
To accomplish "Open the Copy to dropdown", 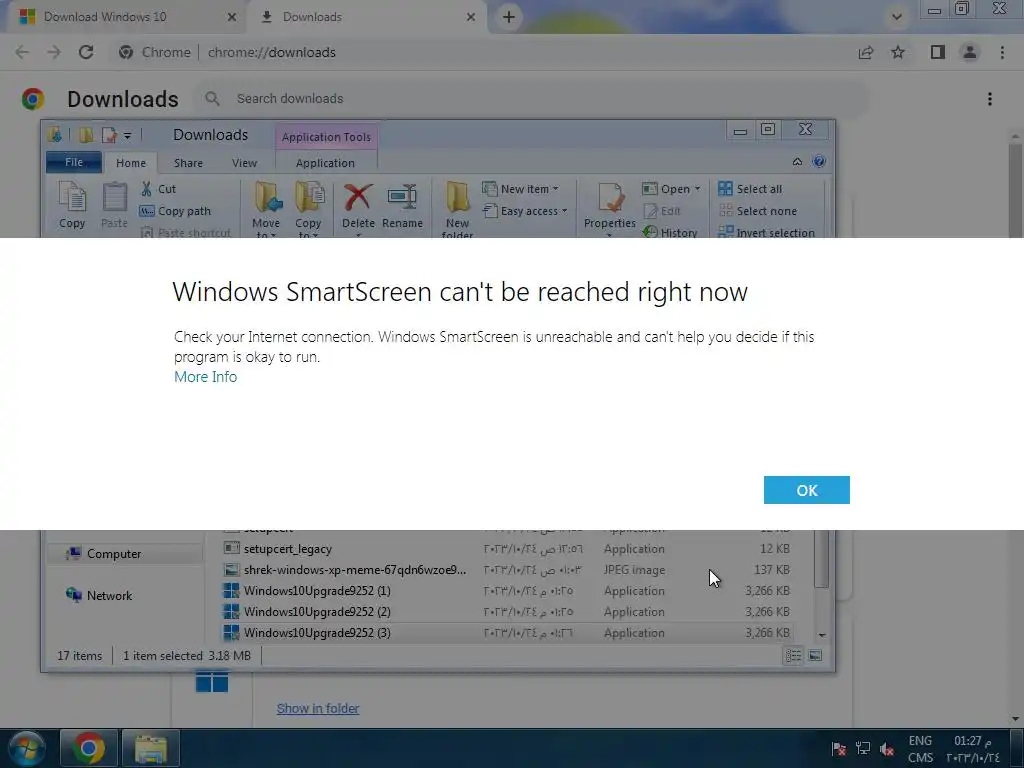I will pyautogui.click(x=308, y=209).
